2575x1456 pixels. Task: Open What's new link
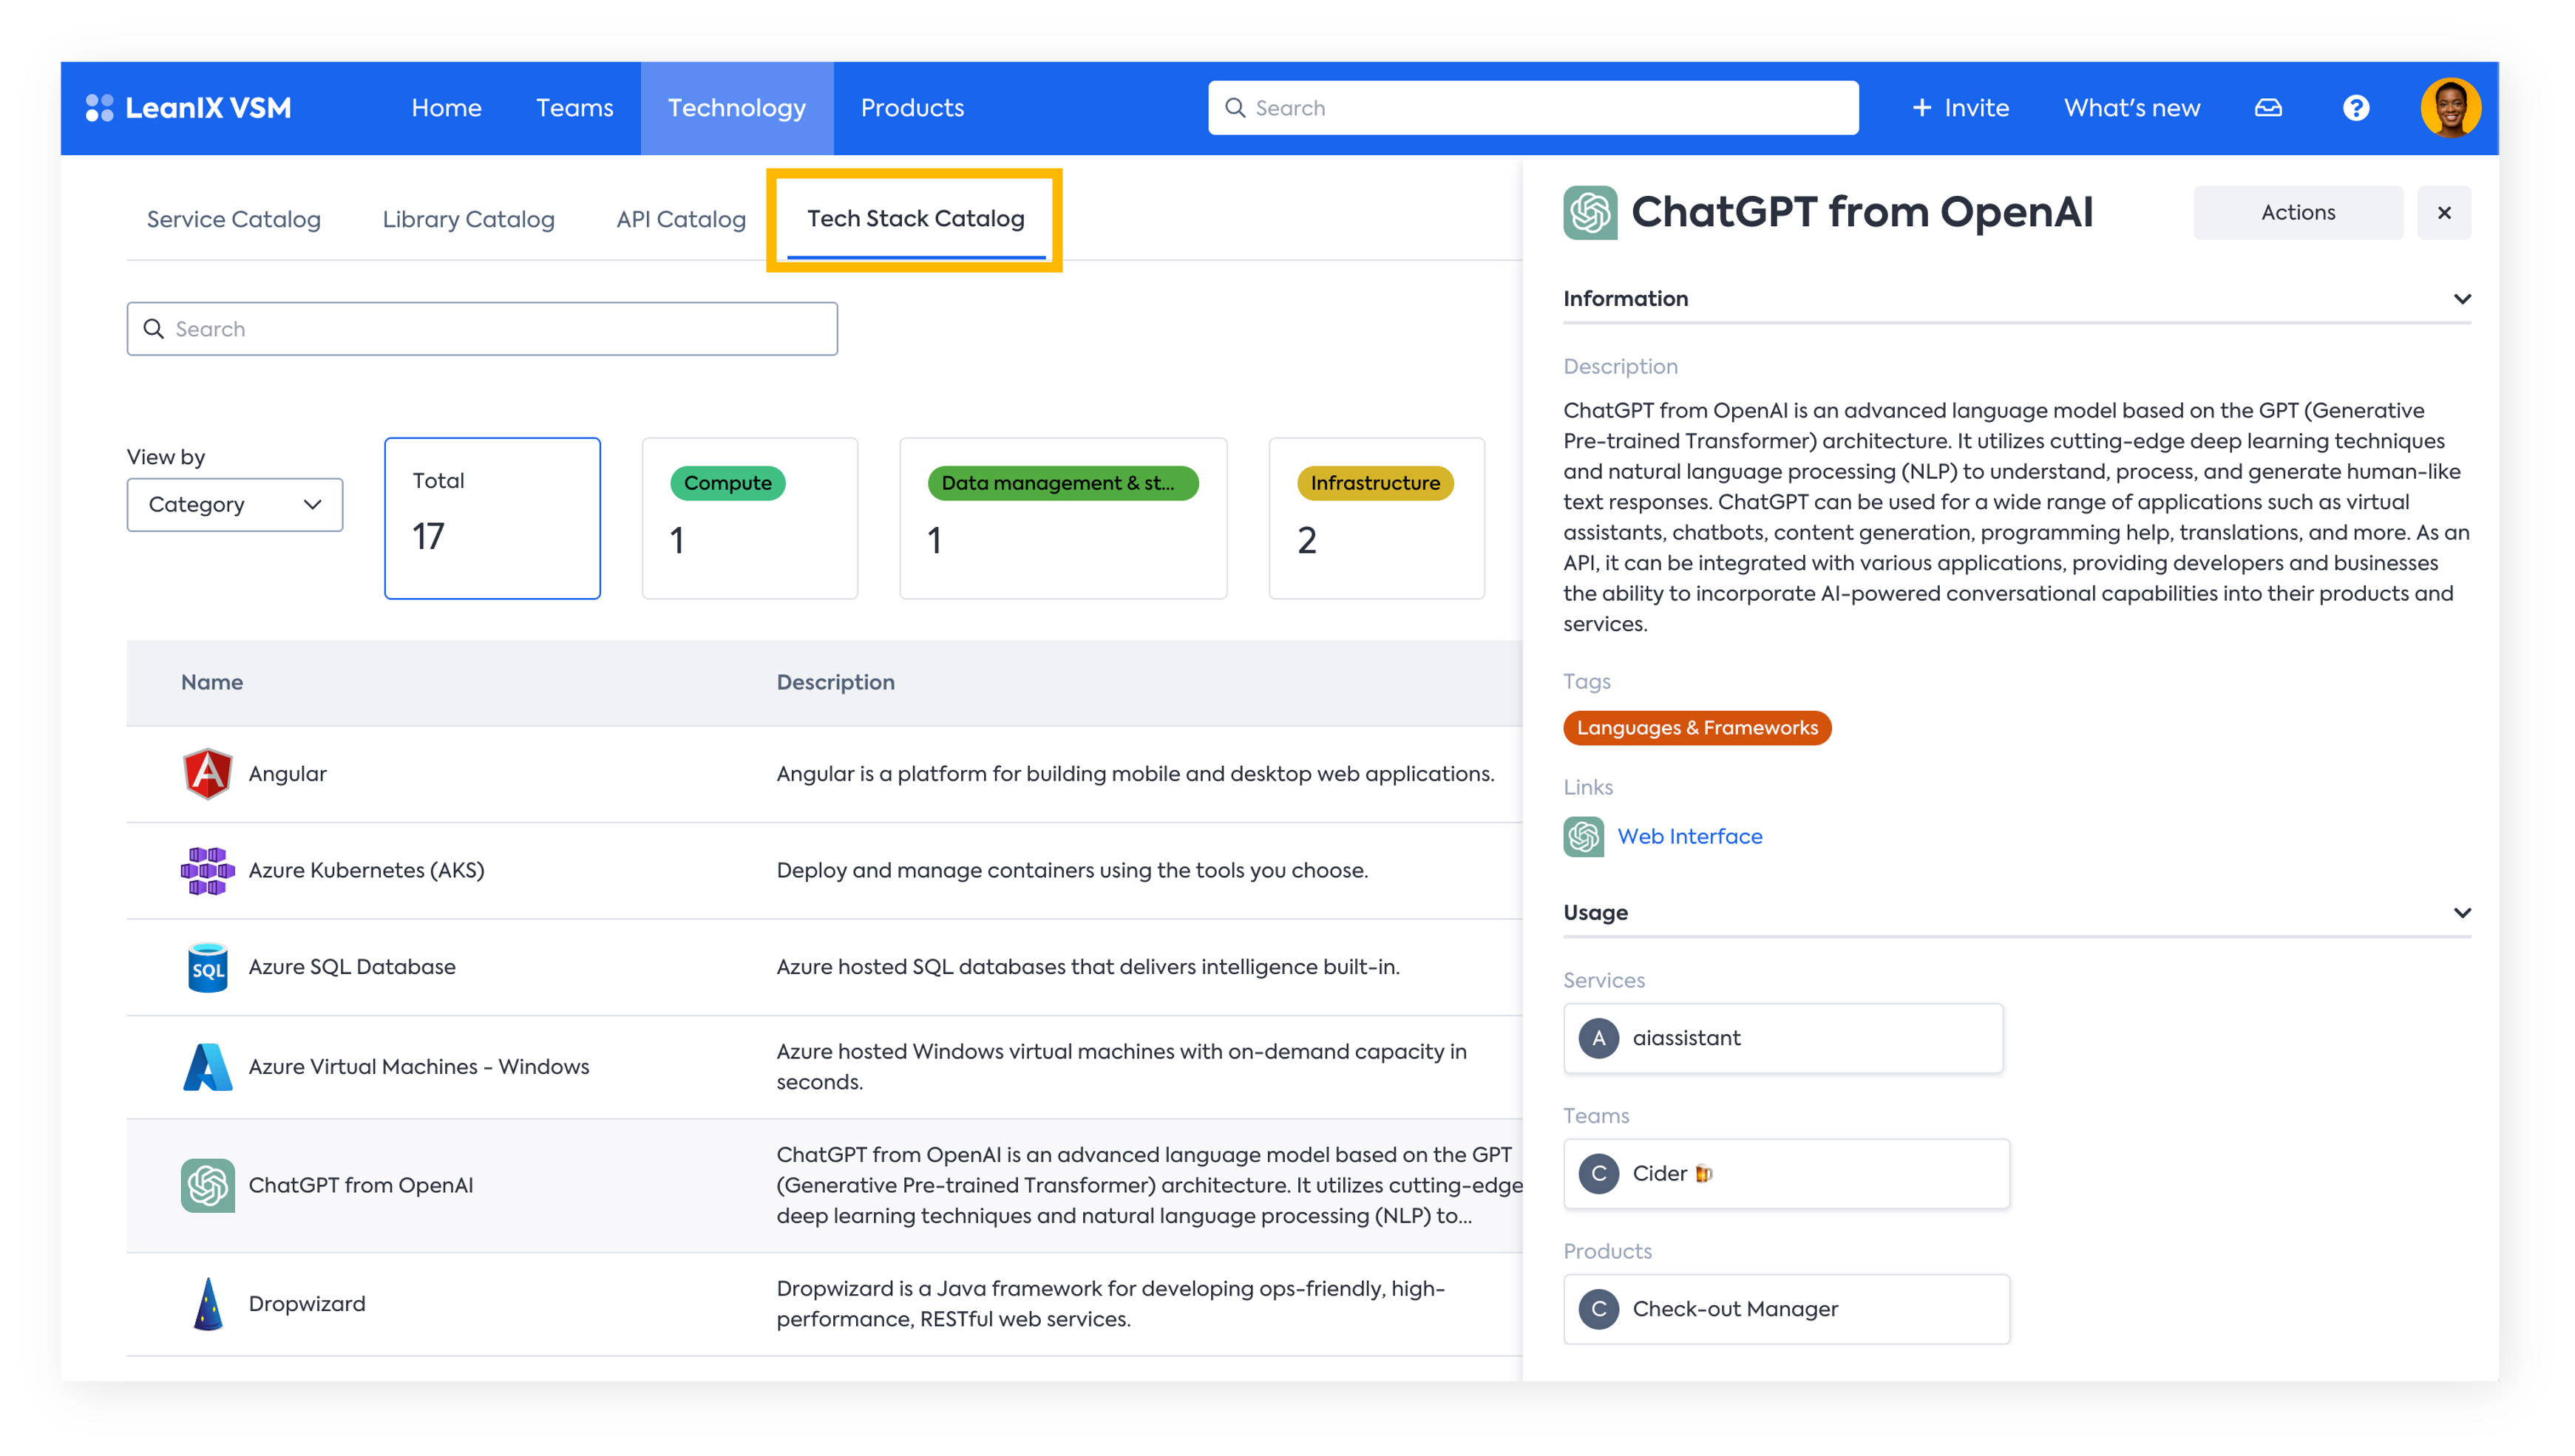pyautogui.click(x=2131, y=108)
